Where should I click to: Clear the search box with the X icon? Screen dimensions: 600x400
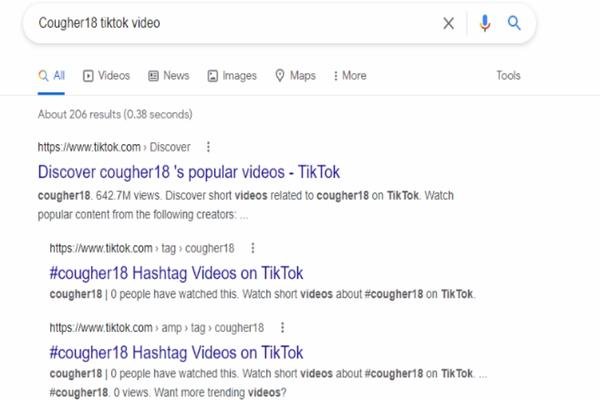448,23
